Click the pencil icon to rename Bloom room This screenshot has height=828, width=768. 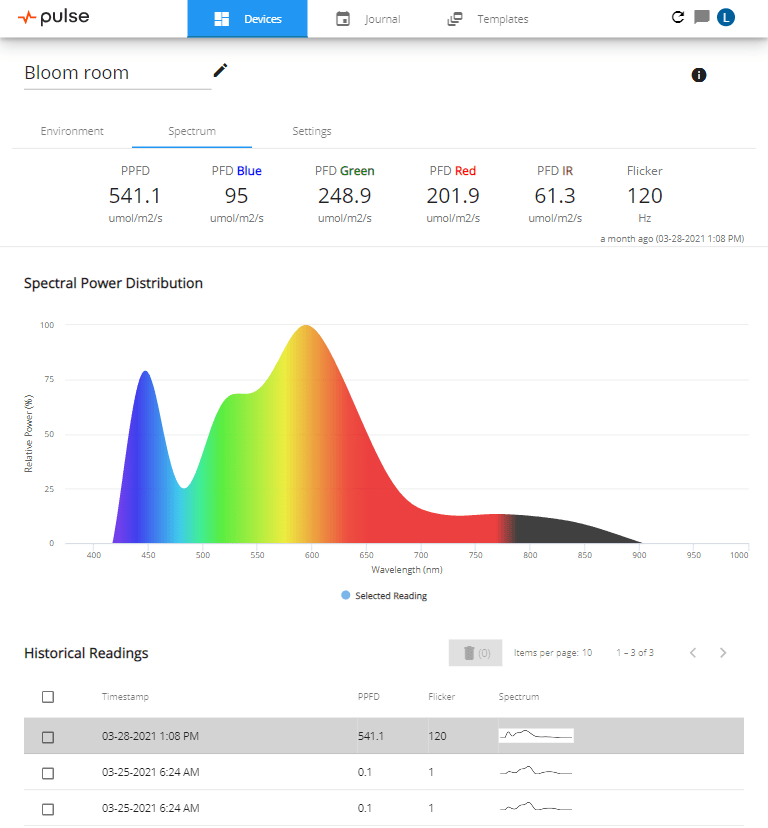[x=221, y=70]
